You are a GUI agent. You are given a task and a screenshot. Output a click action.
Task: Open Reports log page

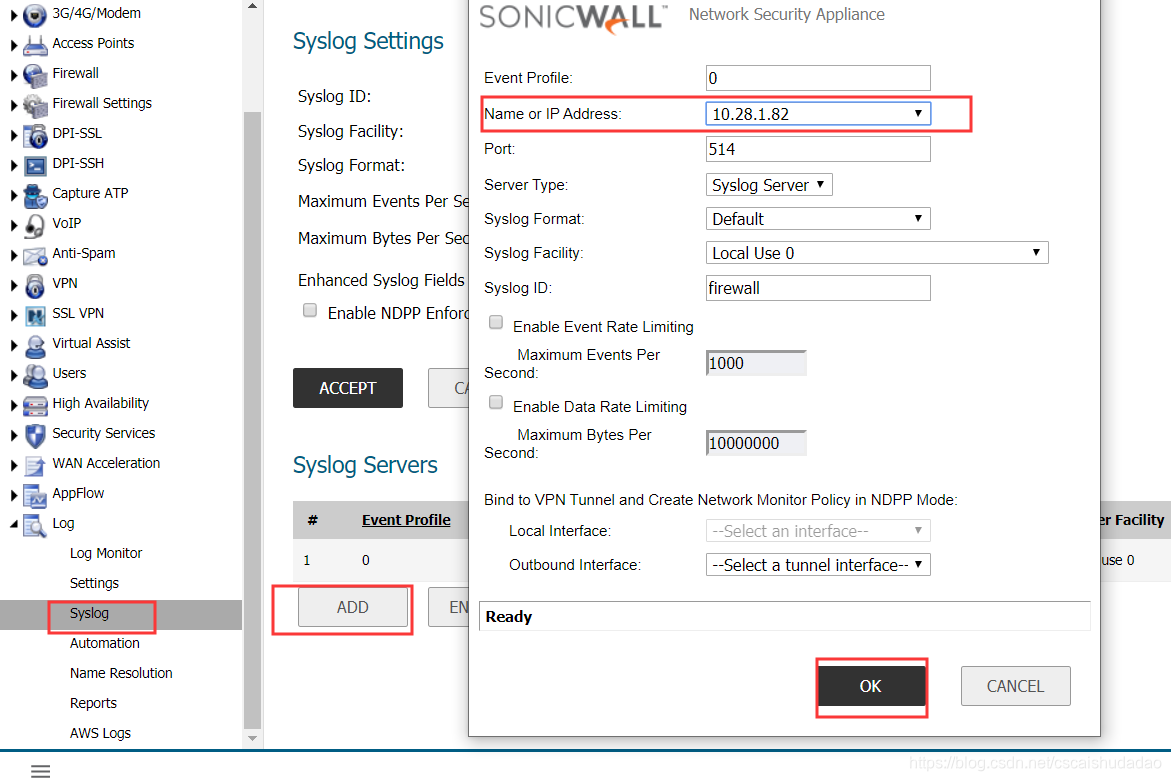(93, 703)
